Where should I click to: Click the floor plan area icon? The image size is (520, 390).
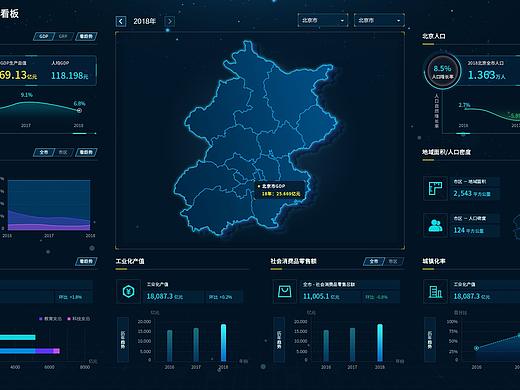tap(435, 188)
